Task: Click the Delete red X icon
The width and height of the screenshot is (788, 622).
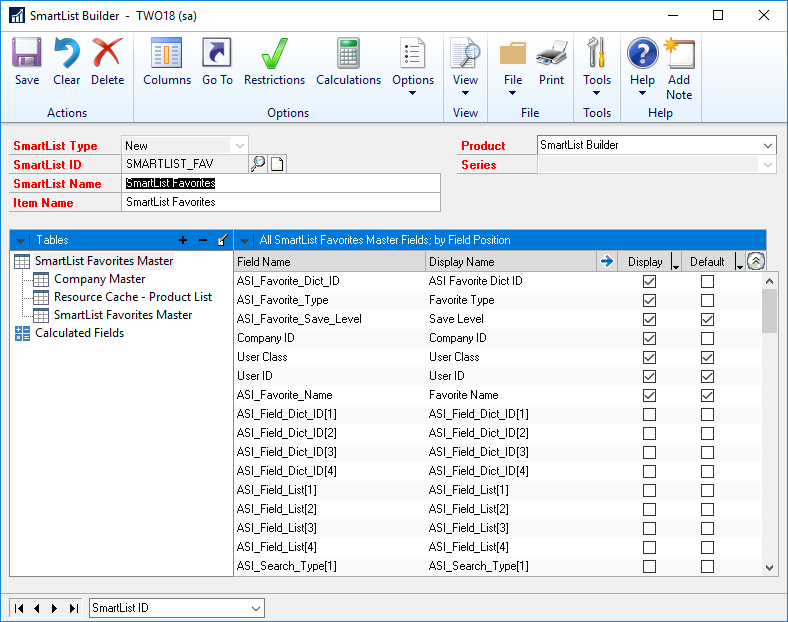Action: [x=107, y=53]
